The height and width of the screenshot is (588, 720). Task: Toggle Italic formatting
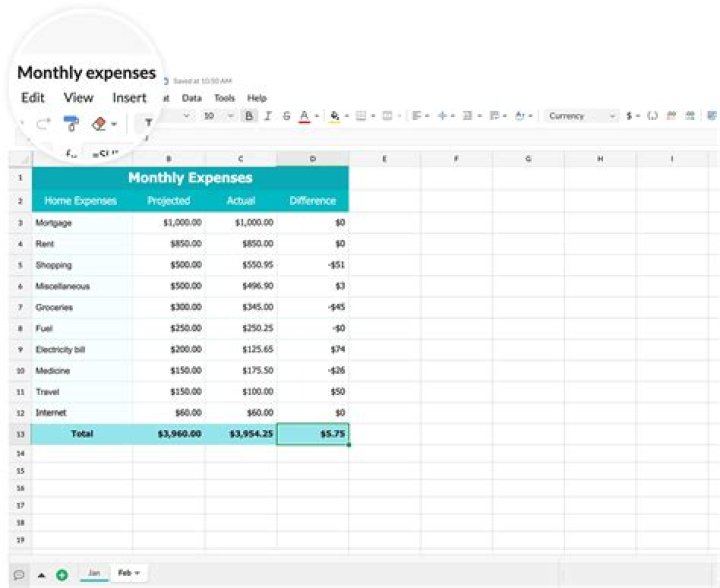(268, 116)
